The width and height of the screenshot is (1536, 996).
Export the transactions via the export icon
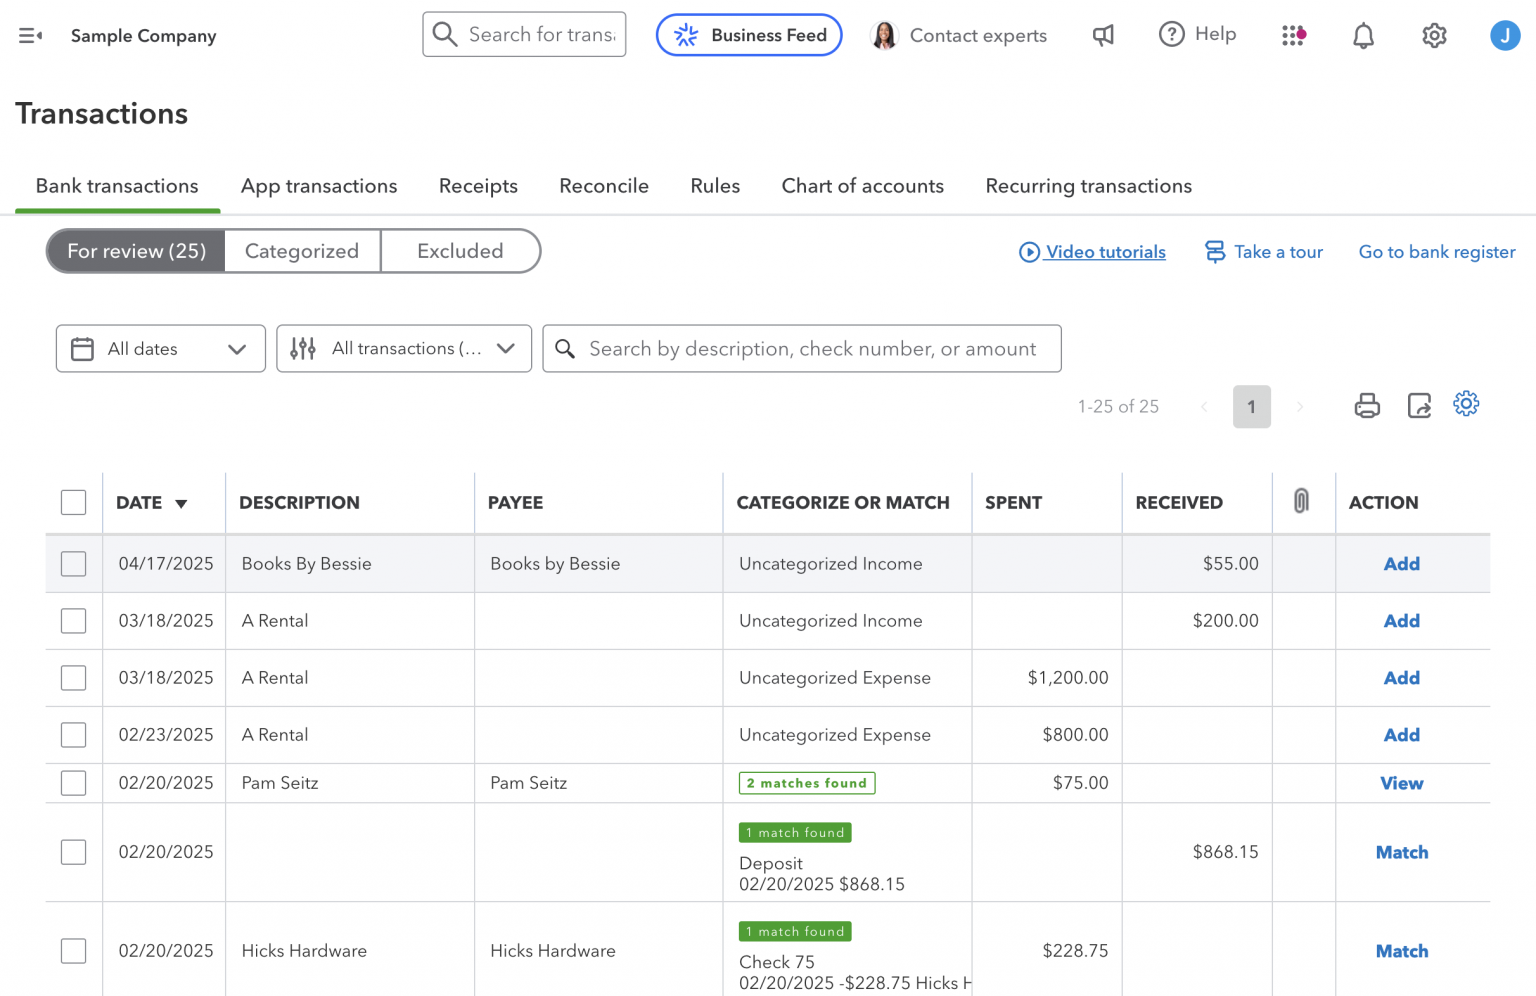[x=1419, y=405]
